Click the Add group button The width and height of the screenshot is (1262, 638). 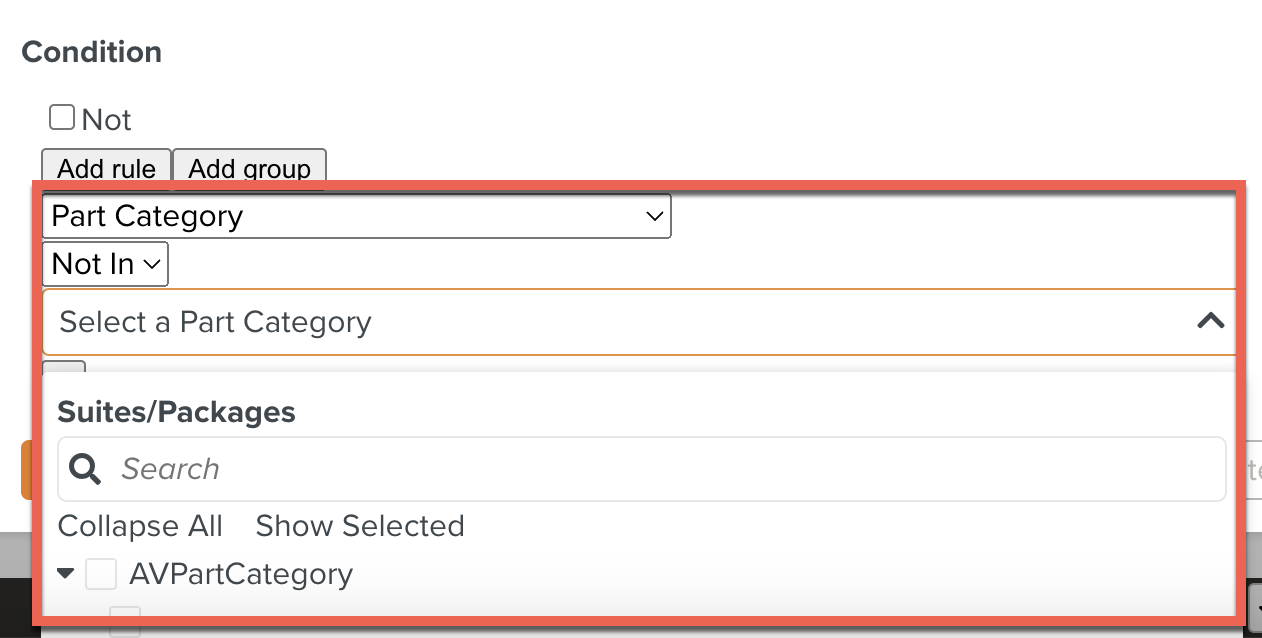click(249, 168)
